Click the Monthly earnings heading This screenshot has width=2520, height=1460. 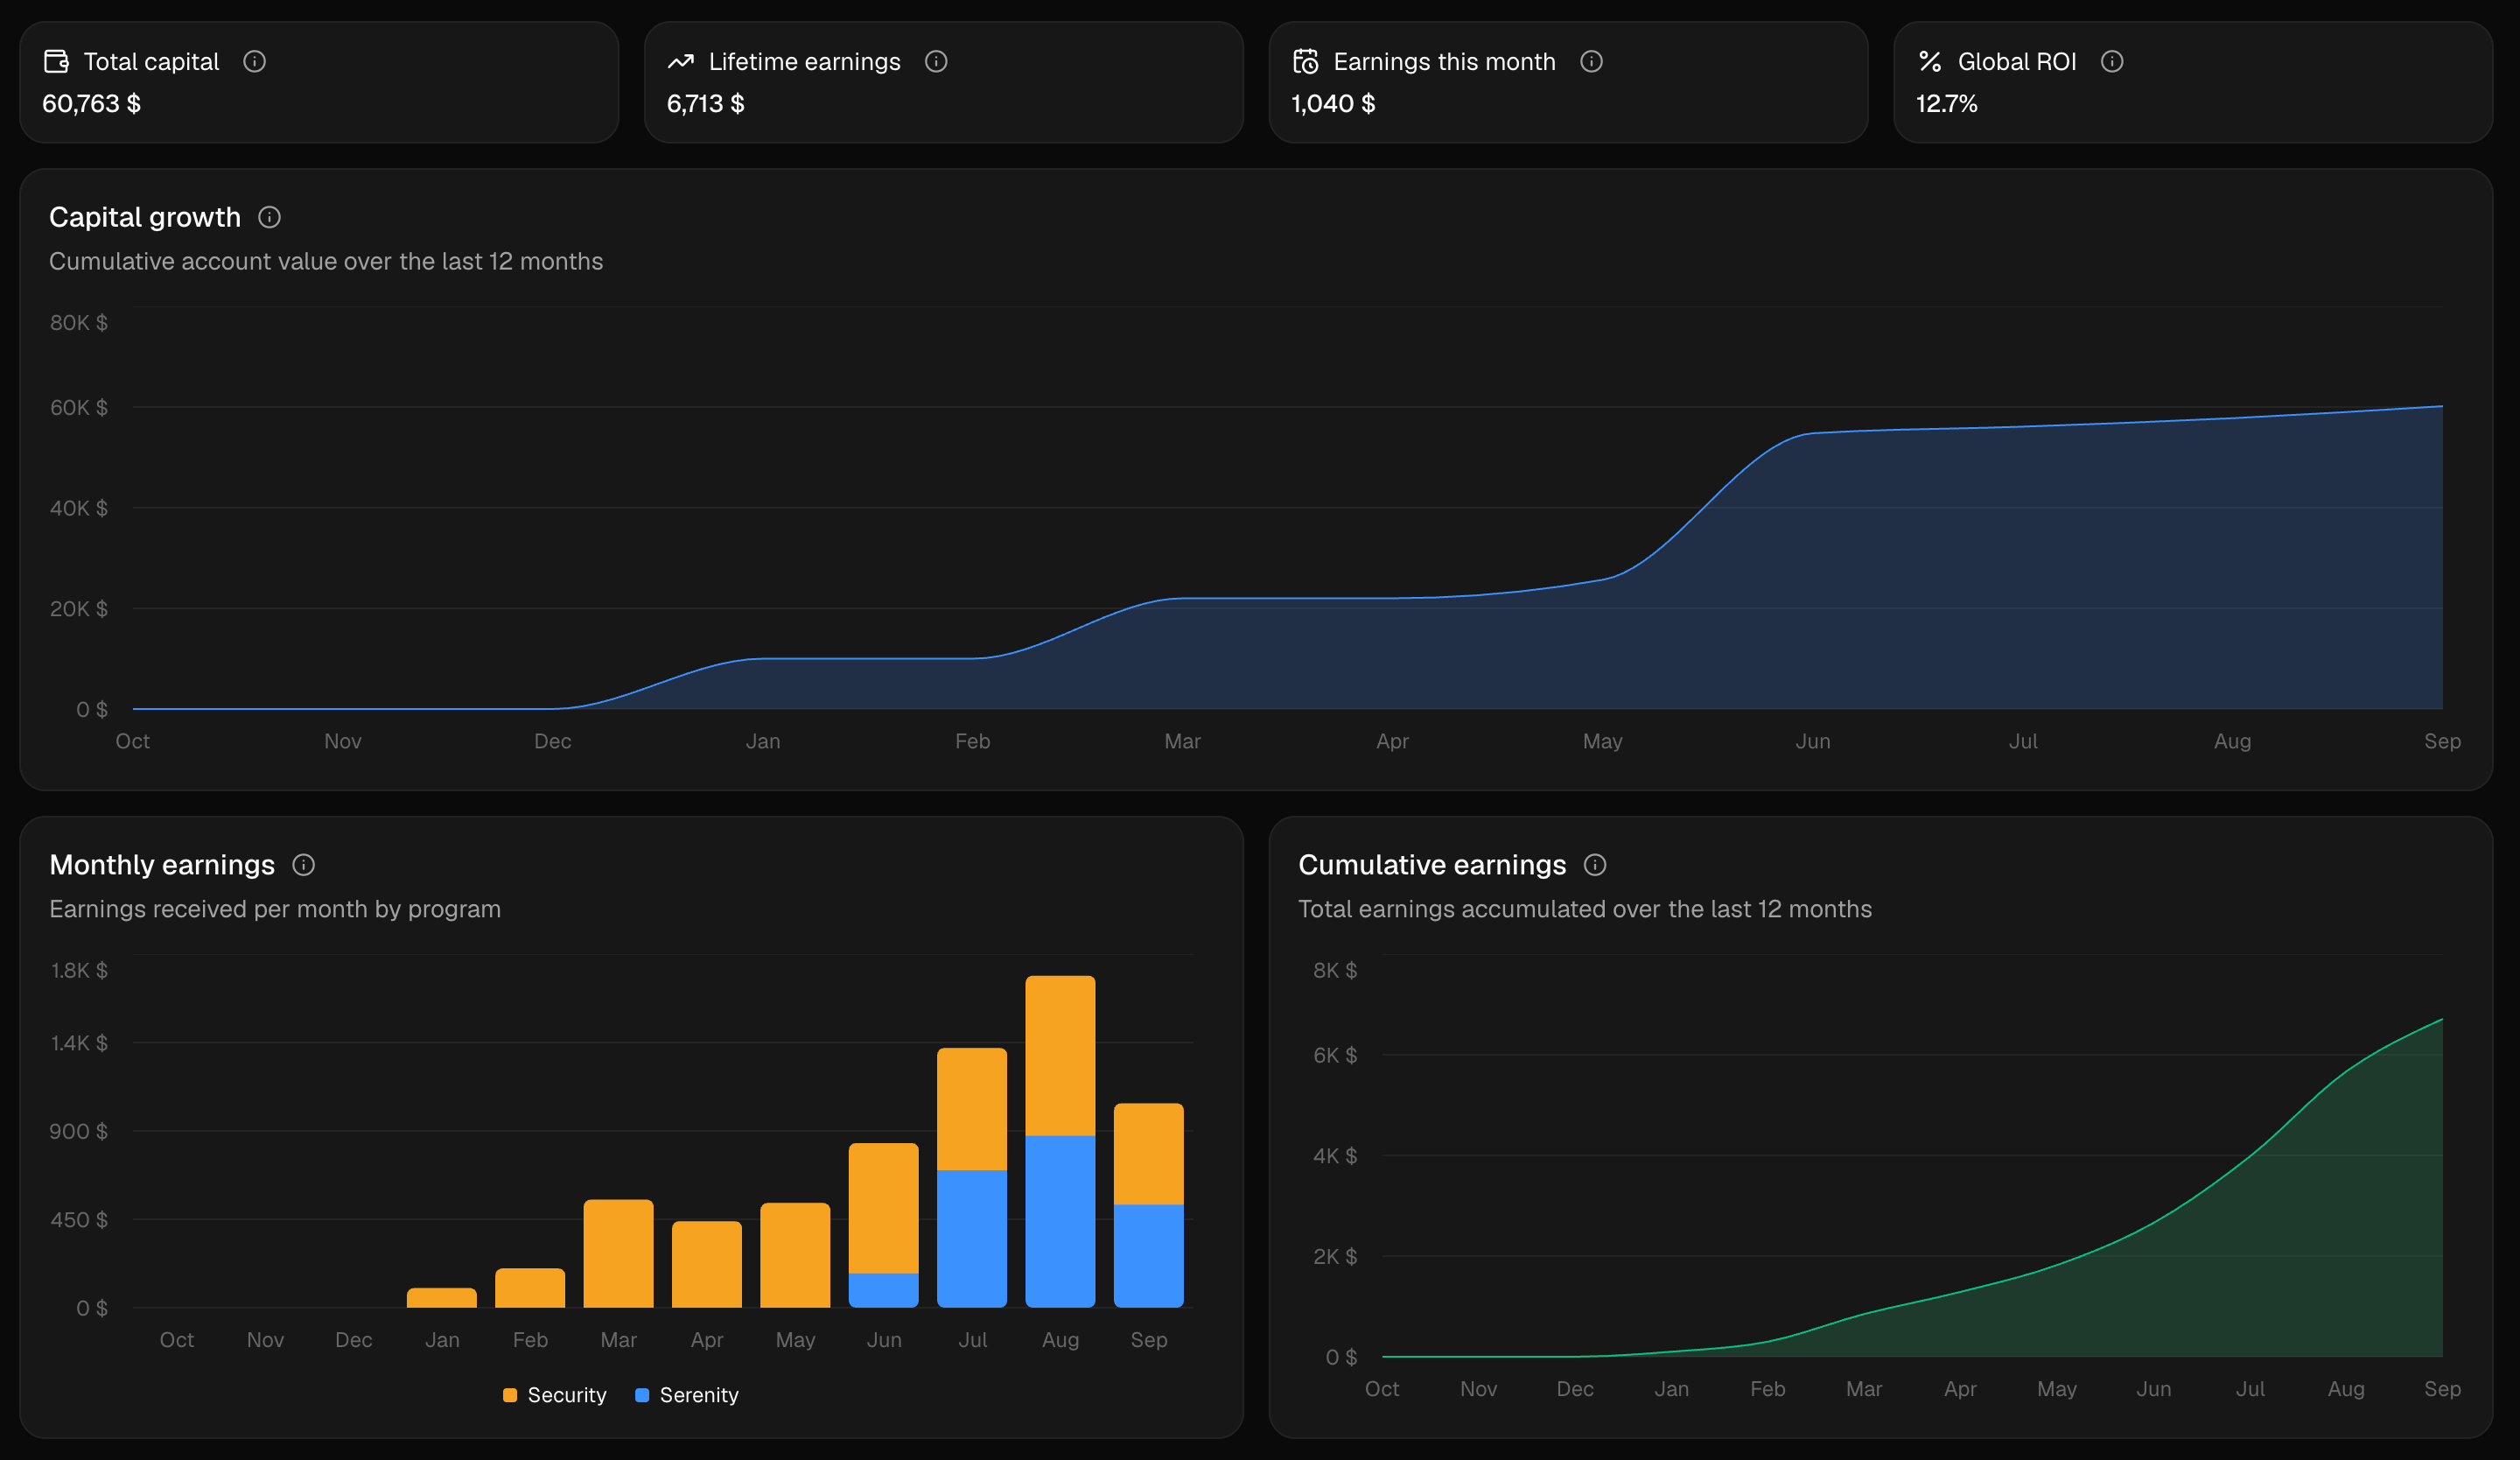tap(162, 865)
